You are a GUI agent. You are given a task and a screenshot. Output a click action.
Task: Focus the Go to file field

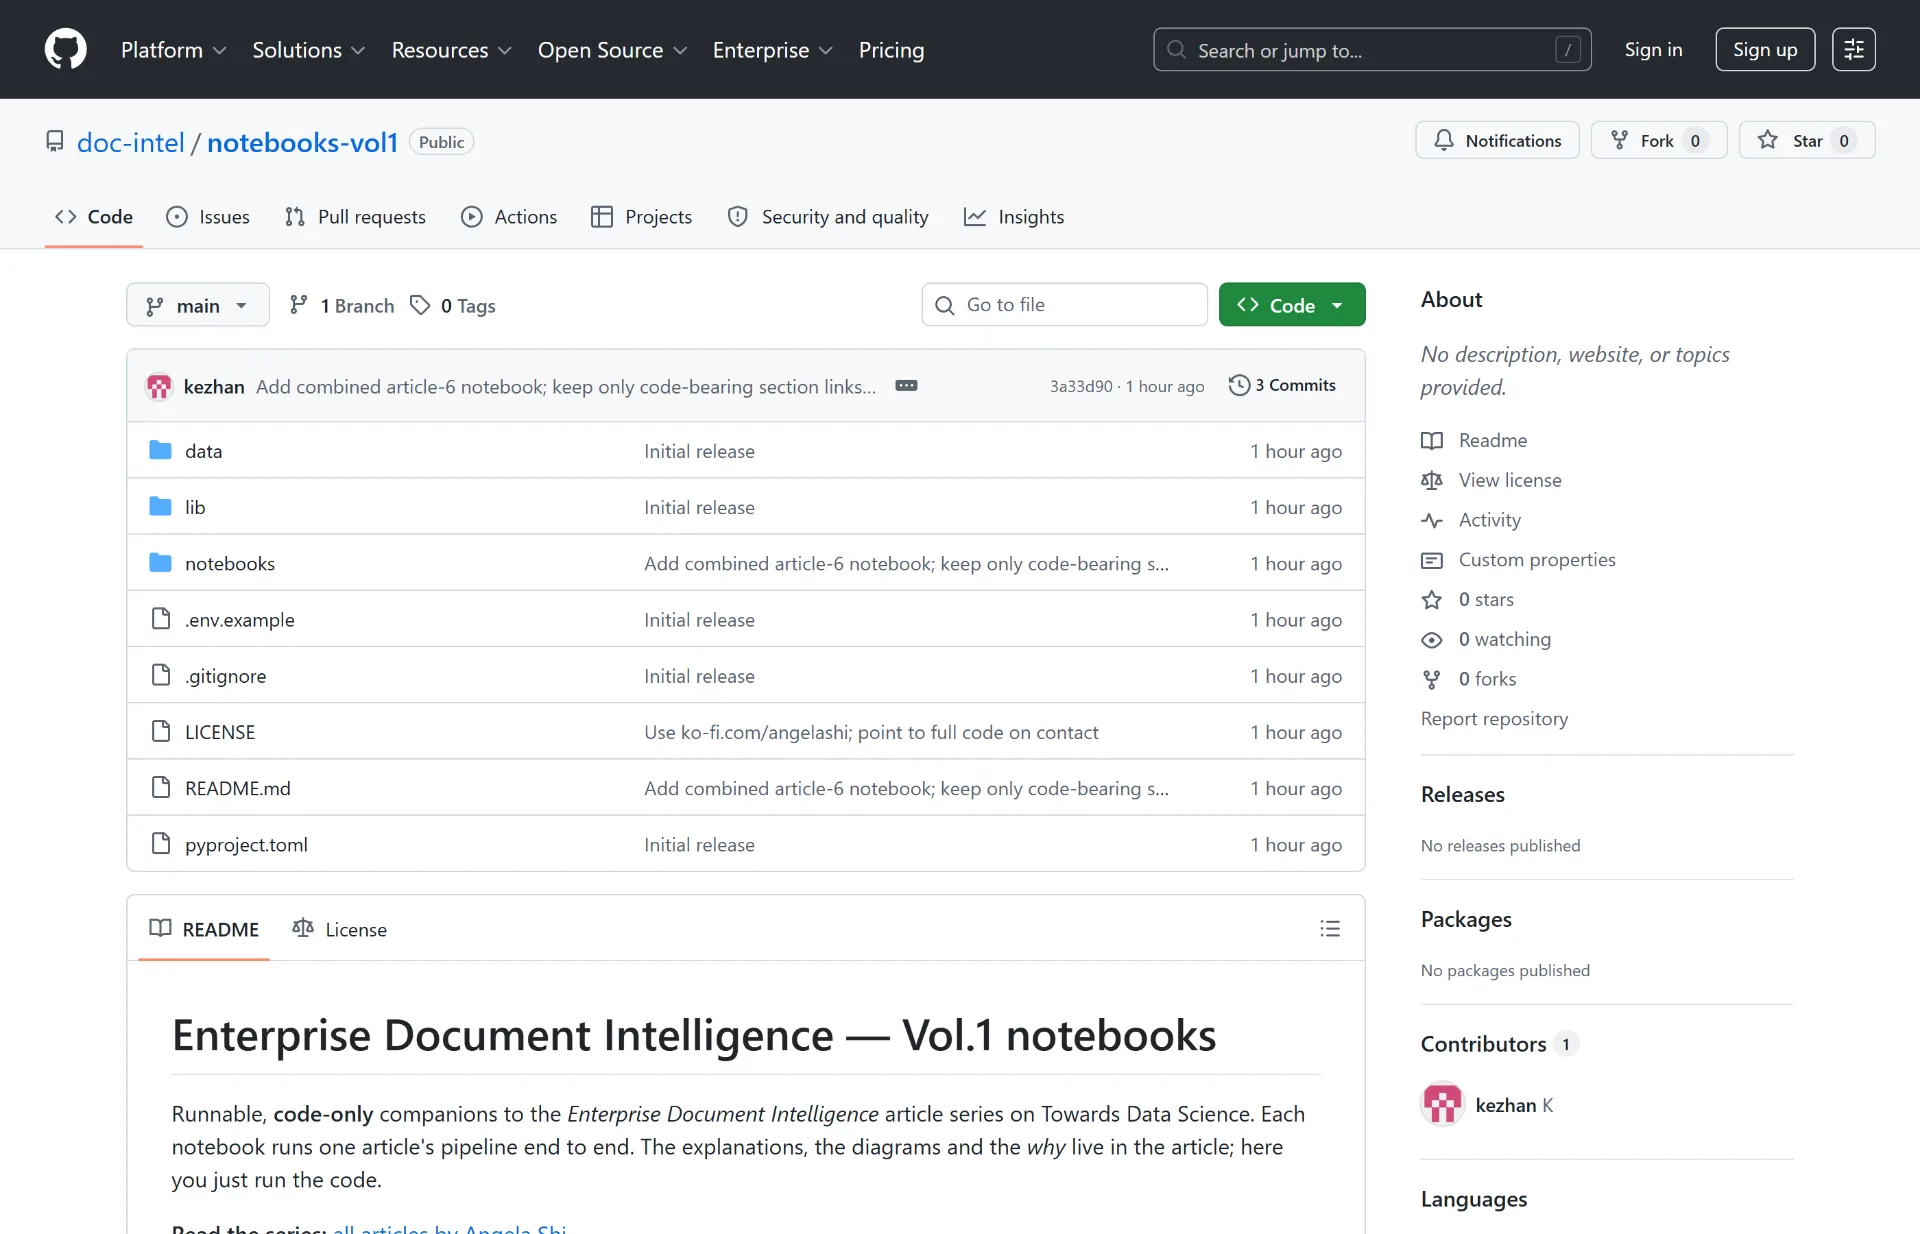coord(1064,305)
